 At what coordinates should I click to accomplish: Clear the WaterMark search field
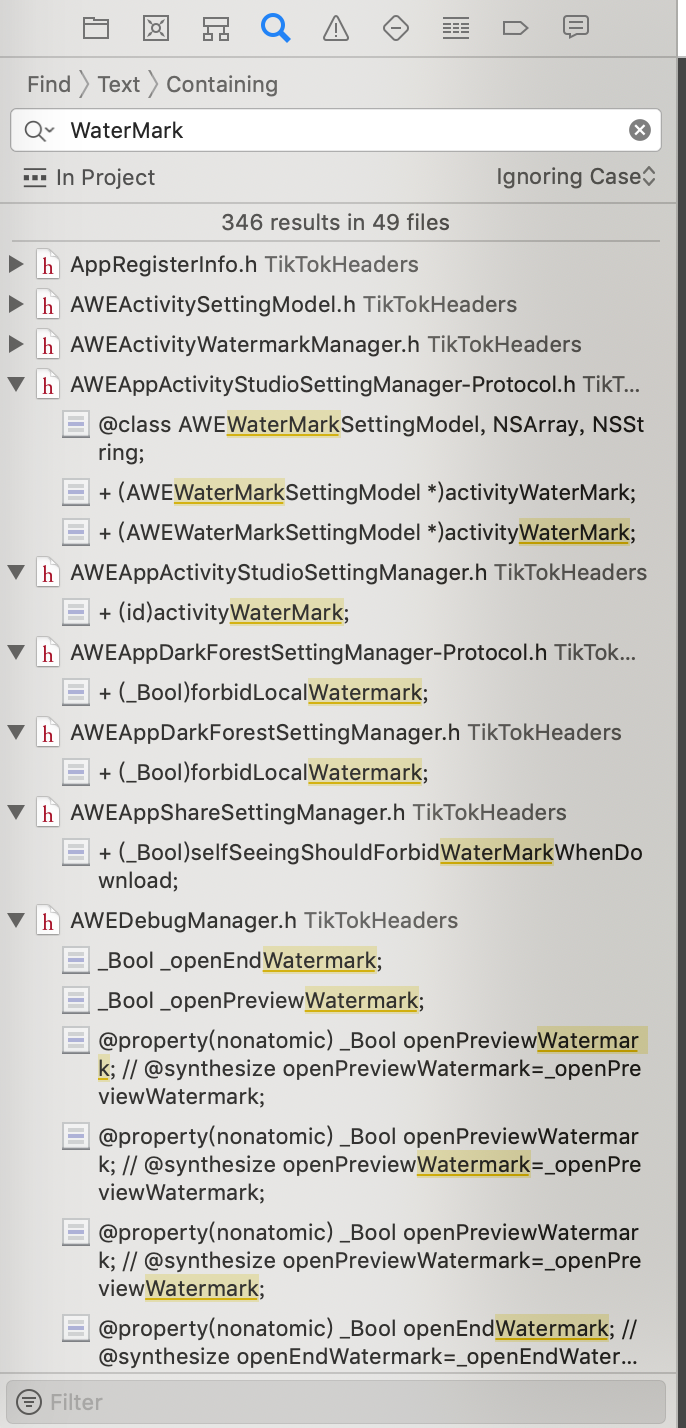click(x=639, y=130)
